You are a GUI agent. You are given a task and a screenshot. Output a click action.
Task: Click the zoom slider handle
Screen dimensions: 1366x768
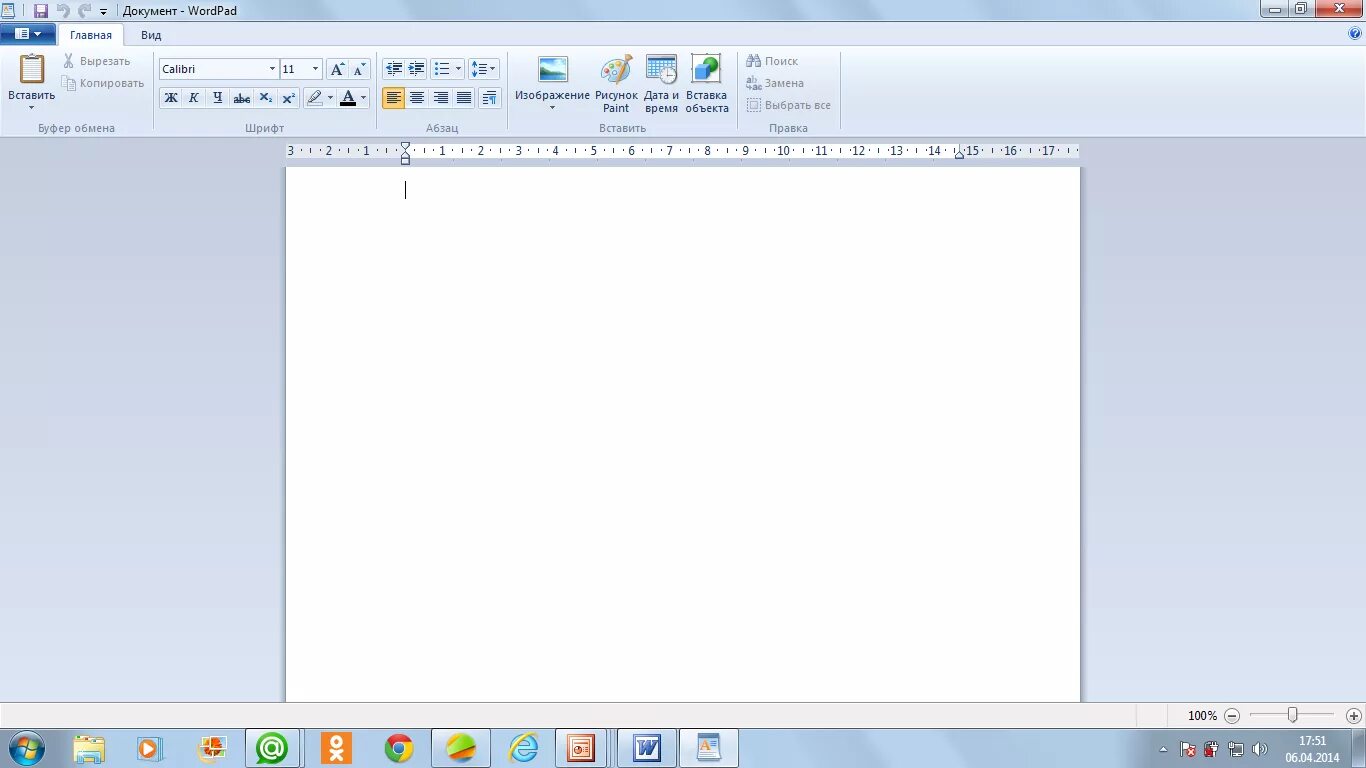point(1292,715)
